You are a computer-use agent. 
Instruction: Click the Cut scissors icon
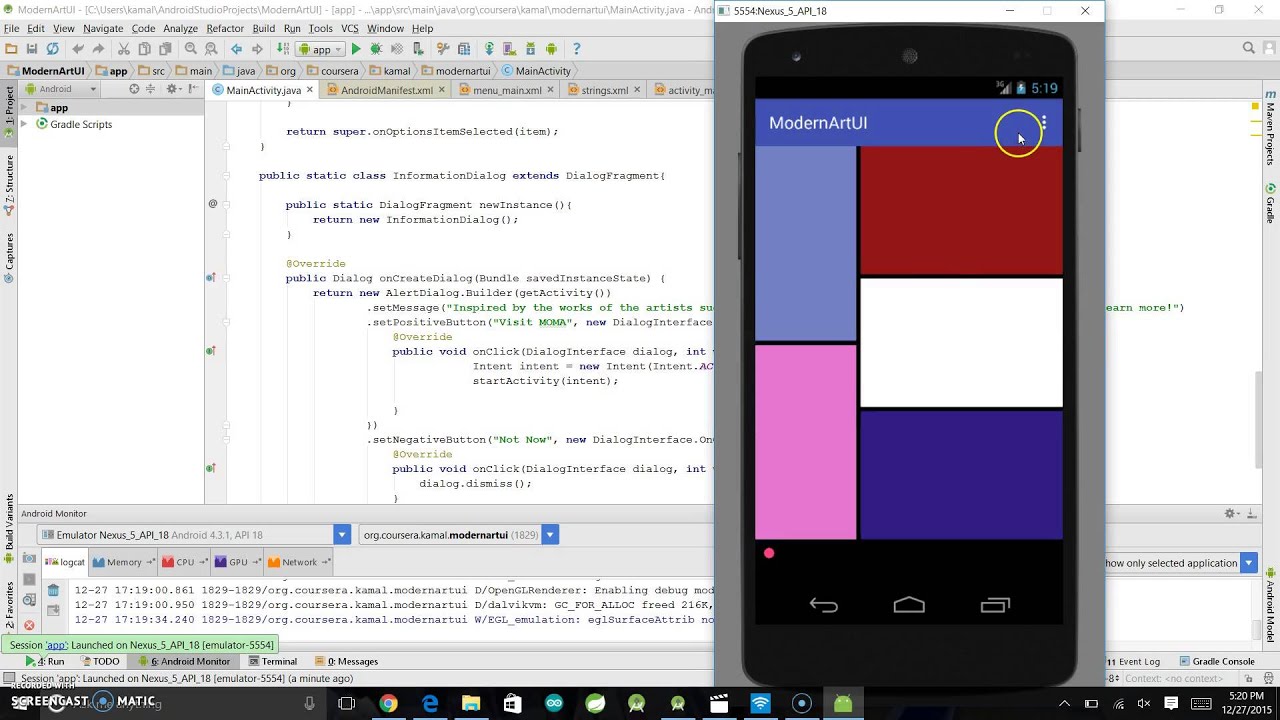click(124, 49)
